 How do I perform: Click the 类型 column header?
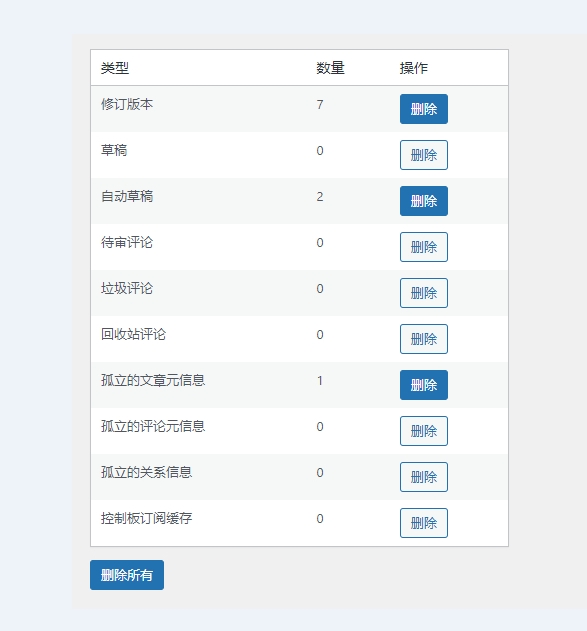coord(115,68)
